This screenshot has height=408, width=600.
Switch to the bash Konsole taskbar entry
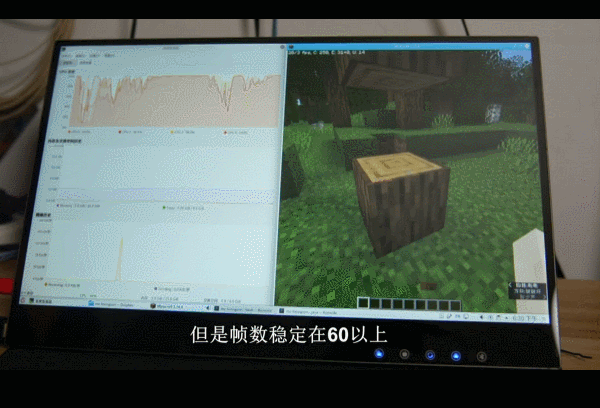point(243,309)
